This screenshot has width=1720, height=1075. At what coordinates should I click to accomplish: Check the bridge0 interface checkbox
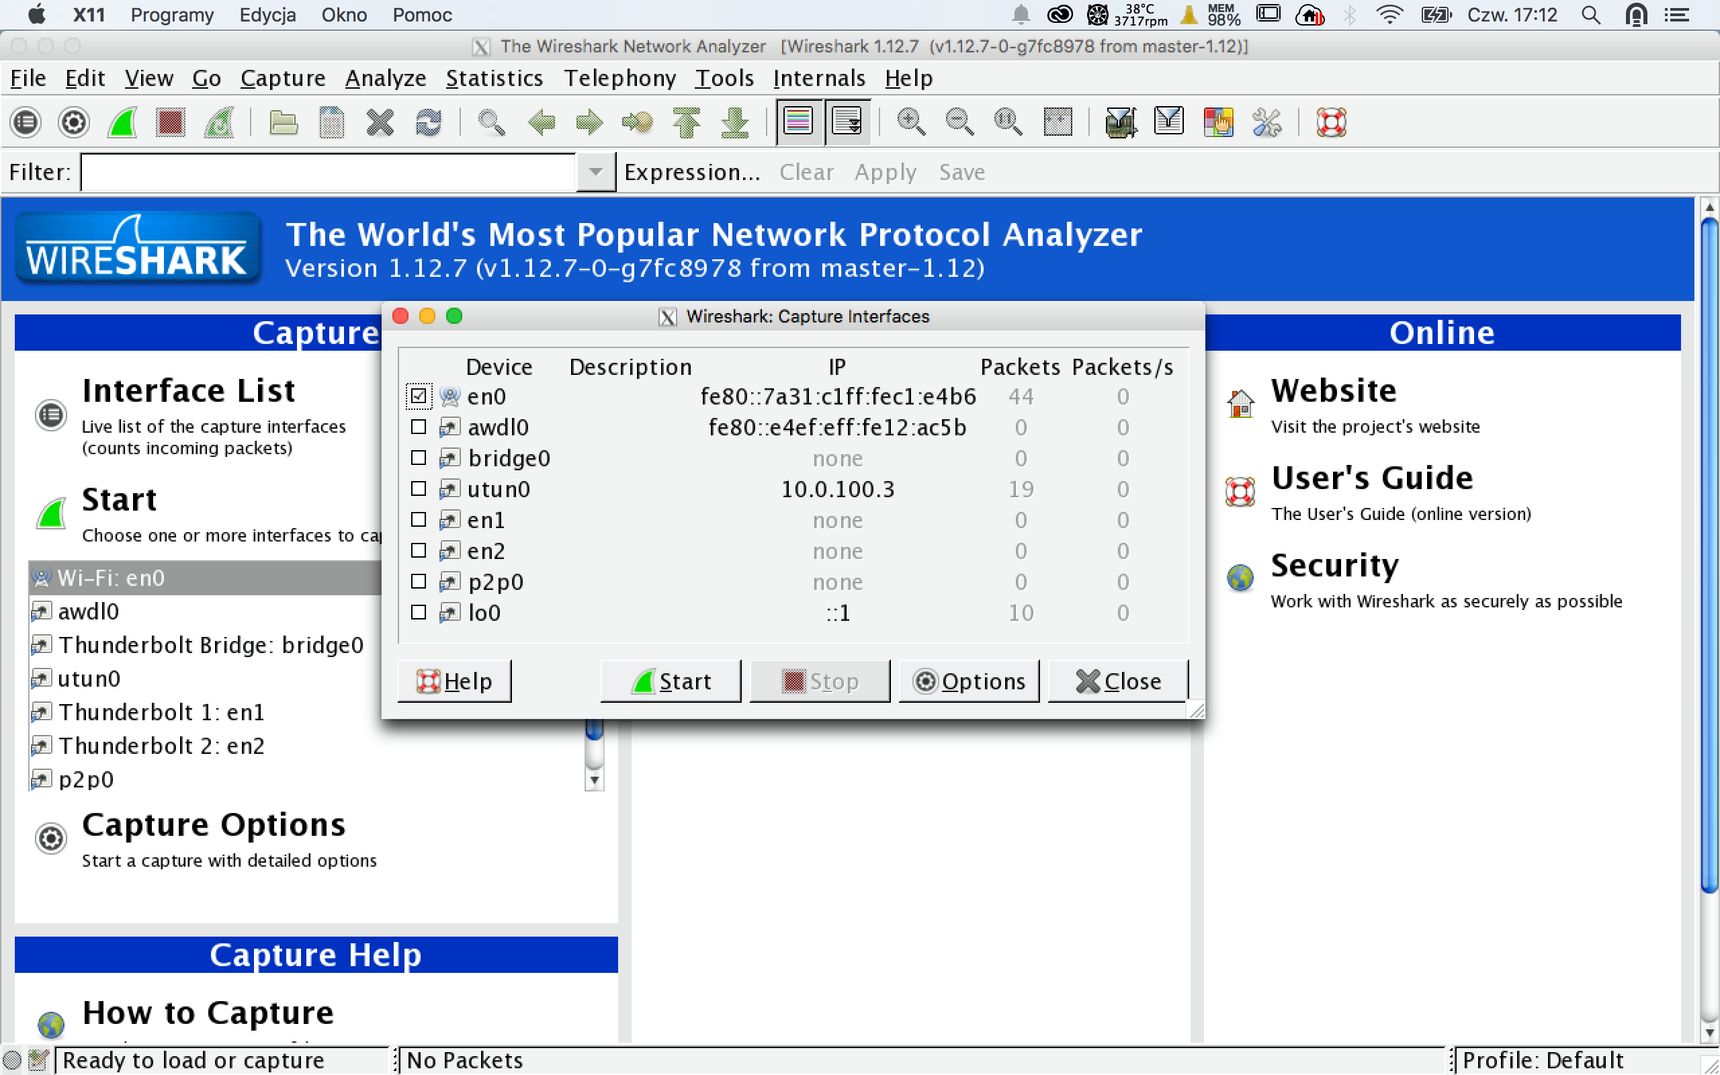pos(419,458)
